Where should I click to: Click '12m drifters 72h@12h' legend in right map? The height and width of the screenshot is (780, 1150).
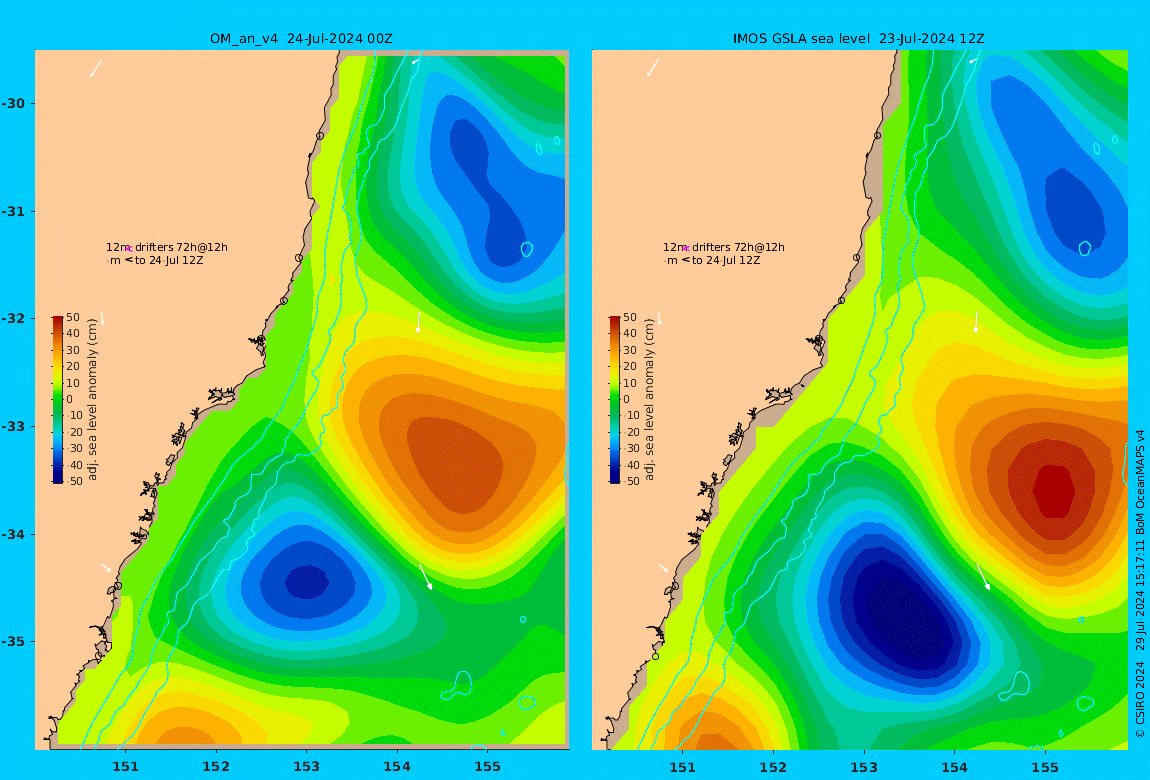(724, 247)
